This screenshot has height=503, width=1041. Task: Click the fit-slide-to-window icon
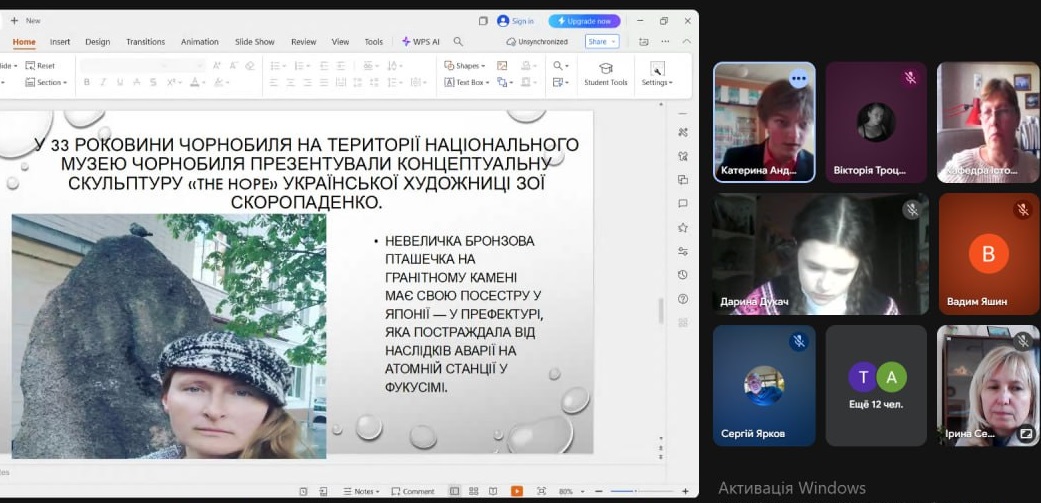point(541,491)
